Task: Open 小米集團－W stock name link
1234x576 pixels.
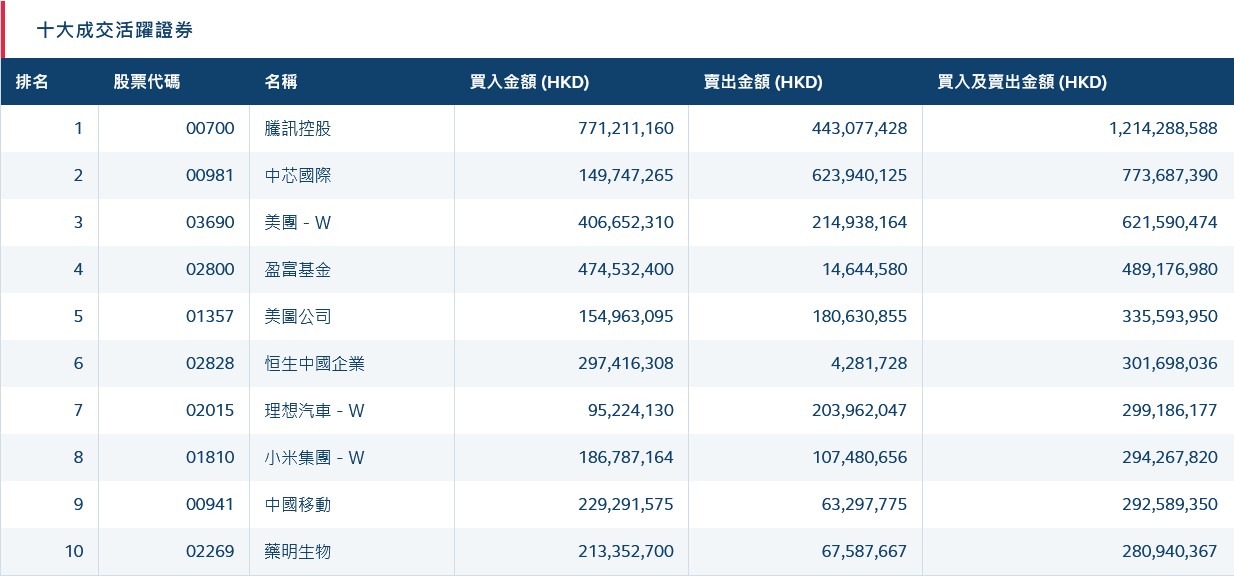Action: point(307,457)
